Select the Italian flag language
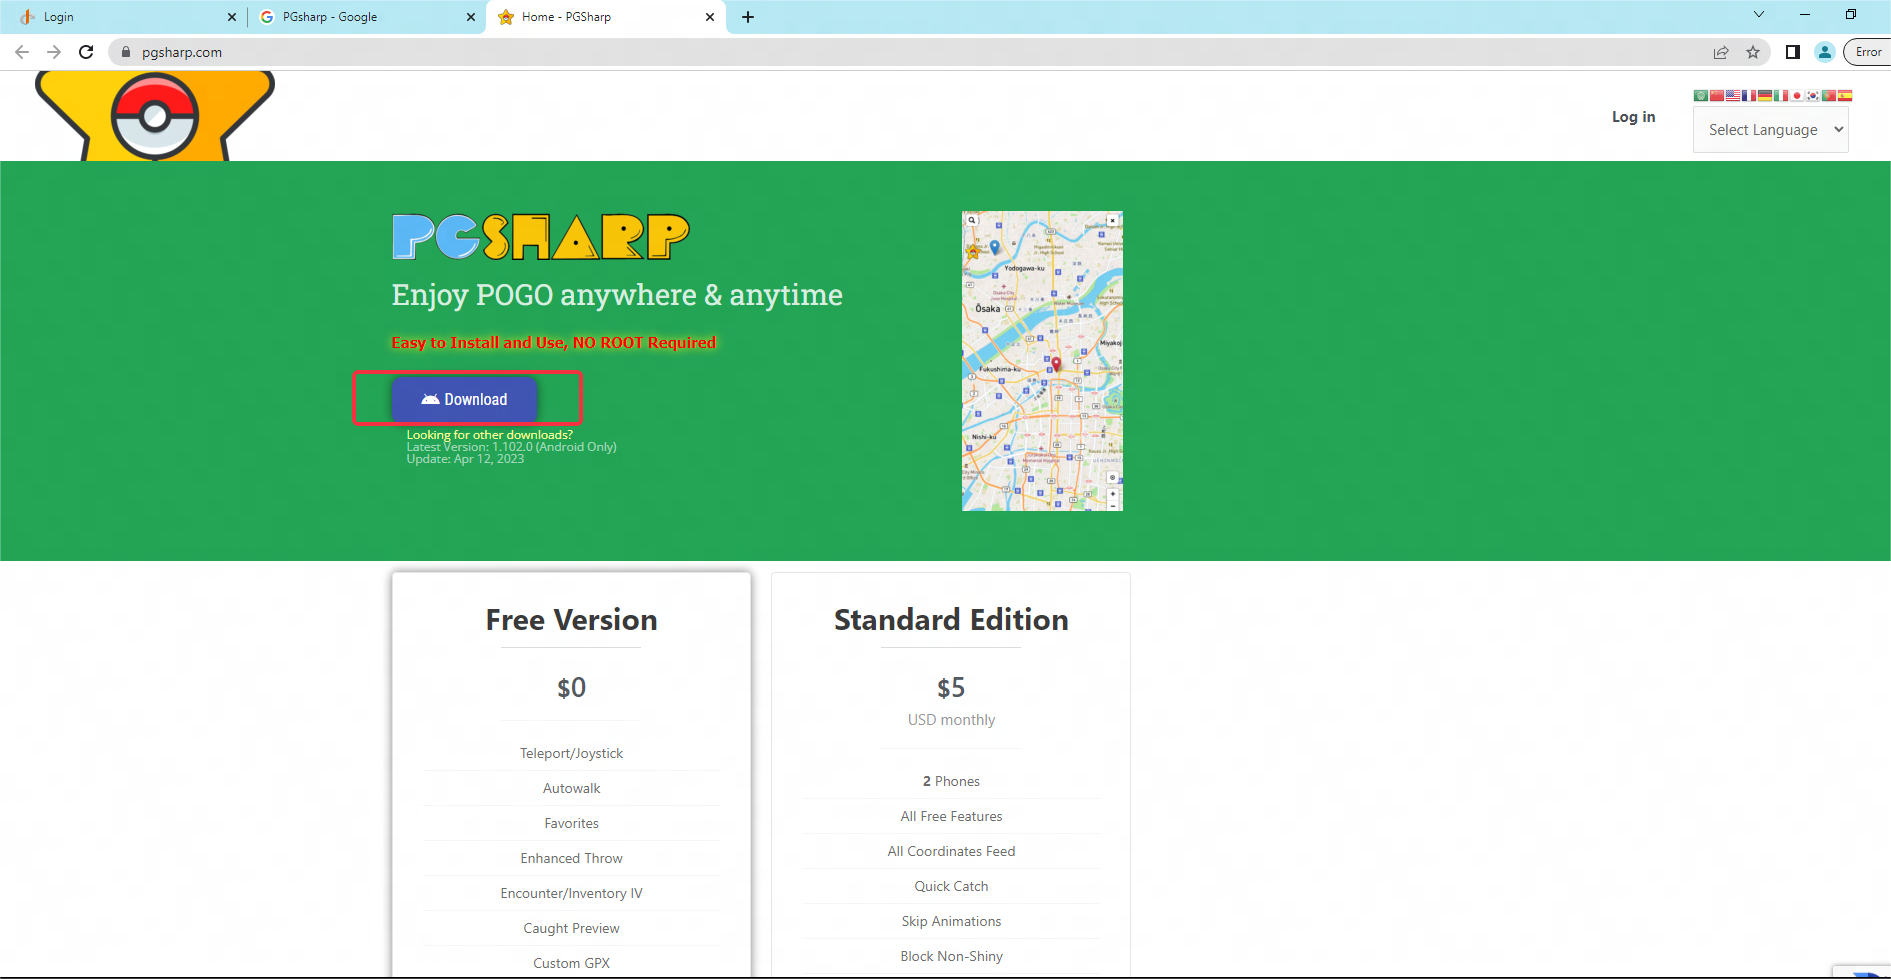The height and width of the screenshot is (979, 1891). tap(1781, 95)
